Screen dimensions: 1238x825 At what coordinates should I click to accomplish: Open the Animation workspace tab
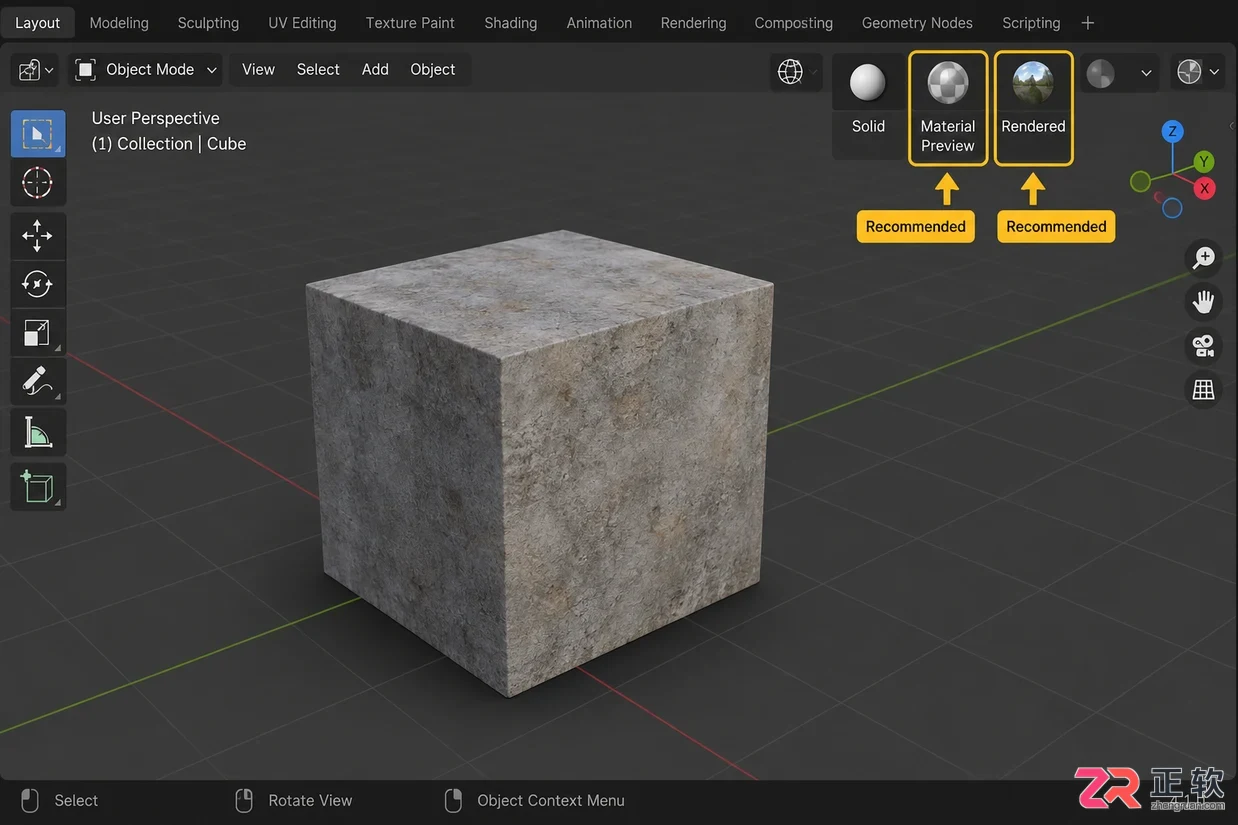click(599, 22)
